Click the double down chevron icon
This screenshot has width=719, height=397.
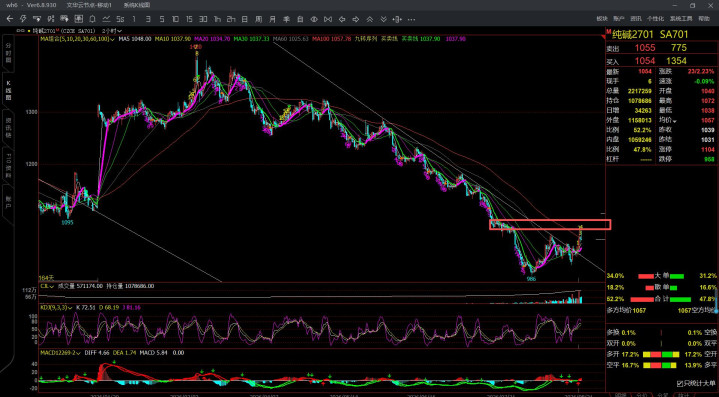click(x=383, y=19)
